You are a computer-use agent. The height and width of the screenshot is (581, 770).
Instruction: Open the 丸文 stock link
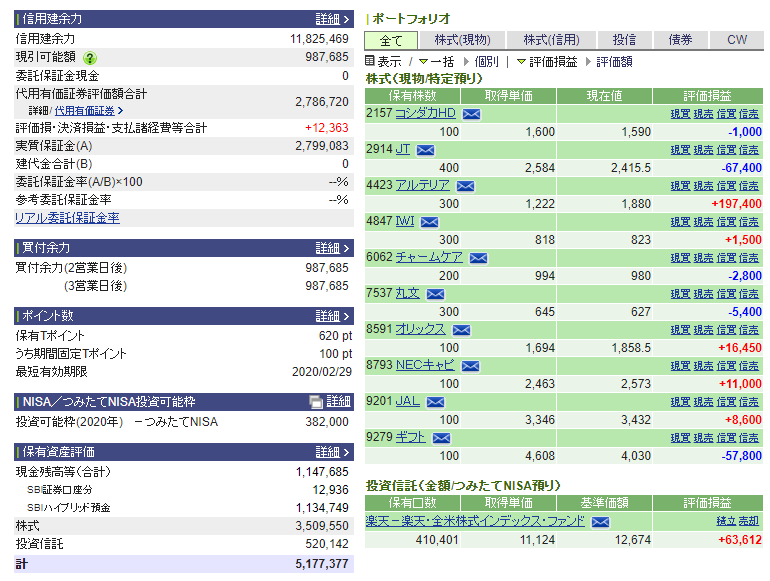(x=408, y=293)
